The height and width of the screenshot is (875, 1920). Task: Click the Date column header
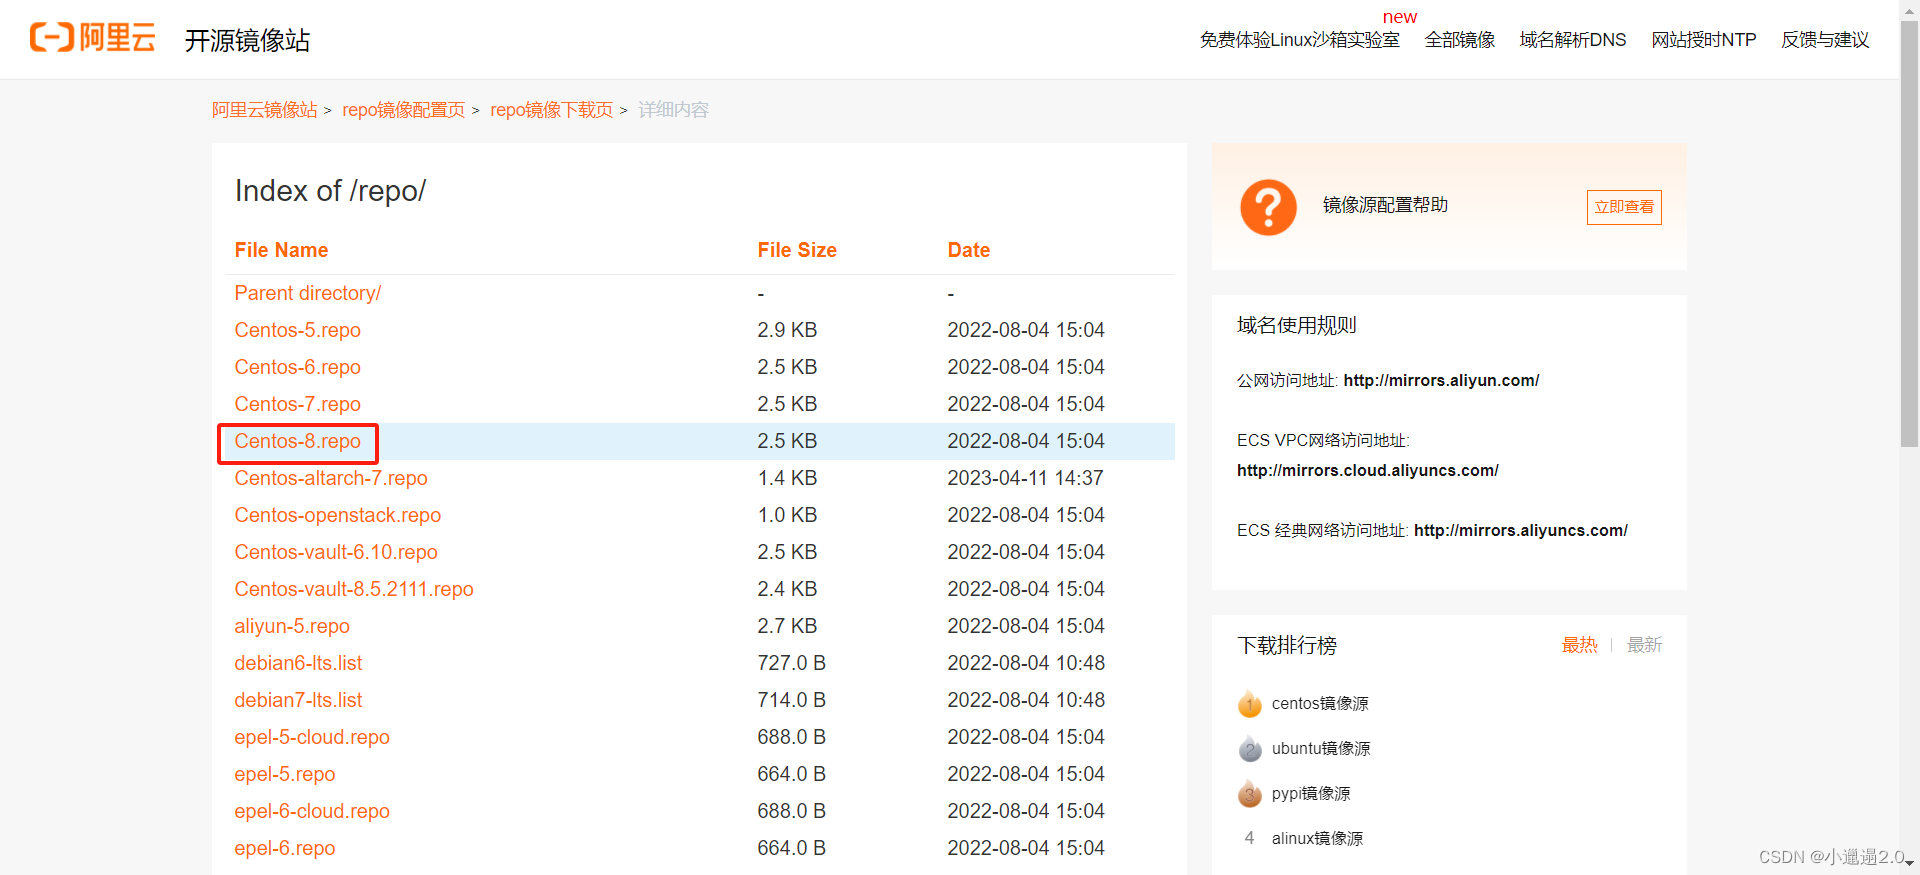(969, 250)
